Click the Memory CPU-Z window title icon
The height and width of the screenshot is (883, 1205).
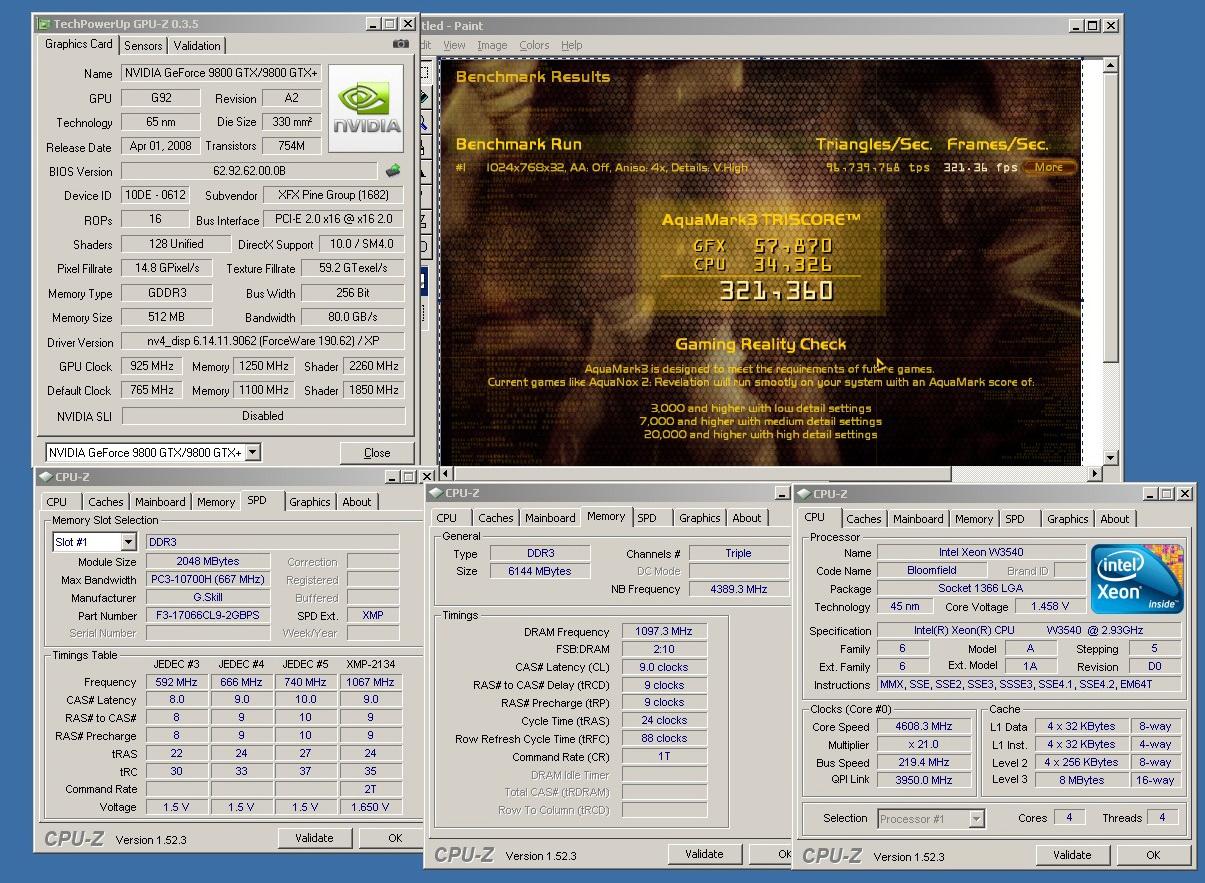(x=436, y=493)
